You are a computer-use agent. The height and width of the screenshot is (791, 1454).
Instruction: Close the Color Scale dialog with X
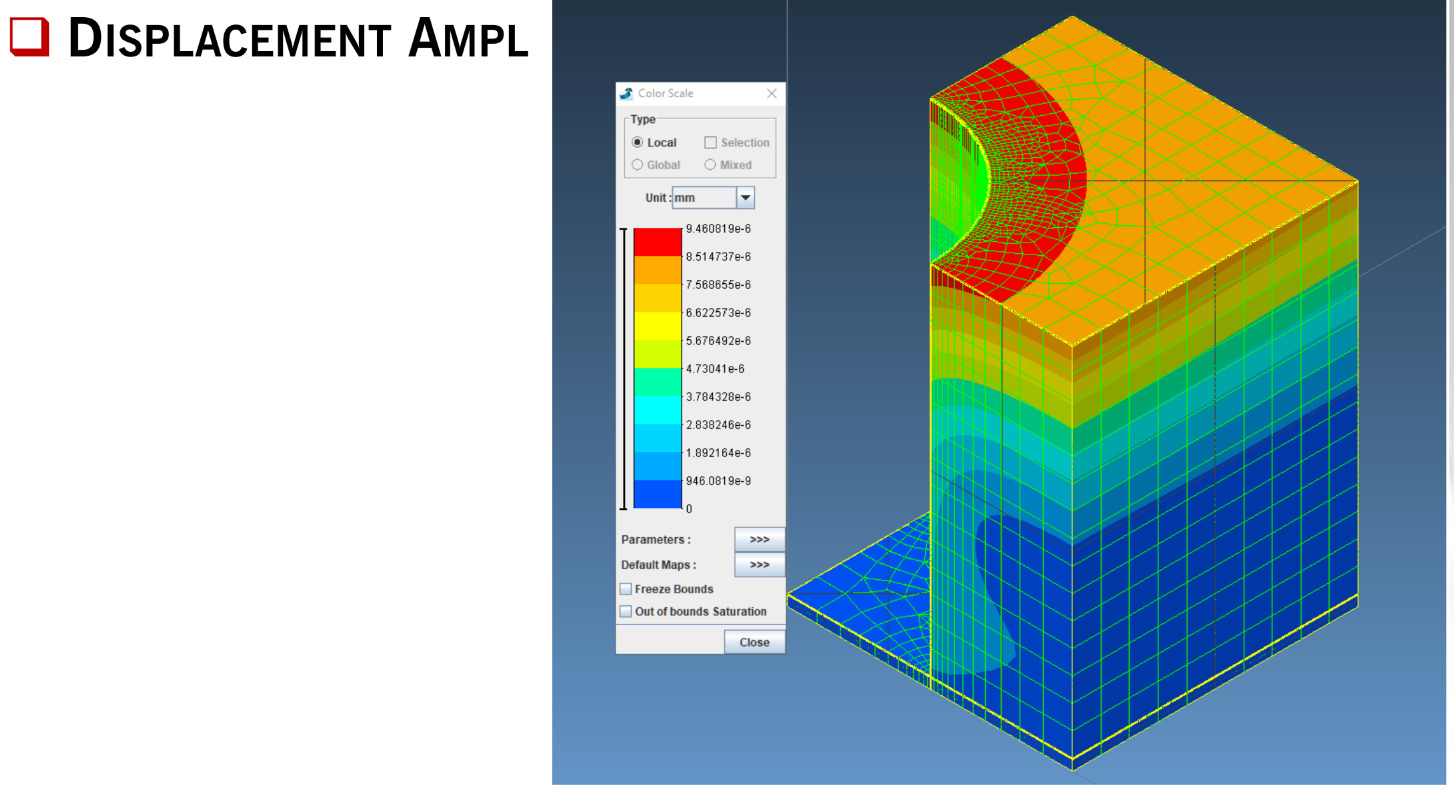click(771, 94)
